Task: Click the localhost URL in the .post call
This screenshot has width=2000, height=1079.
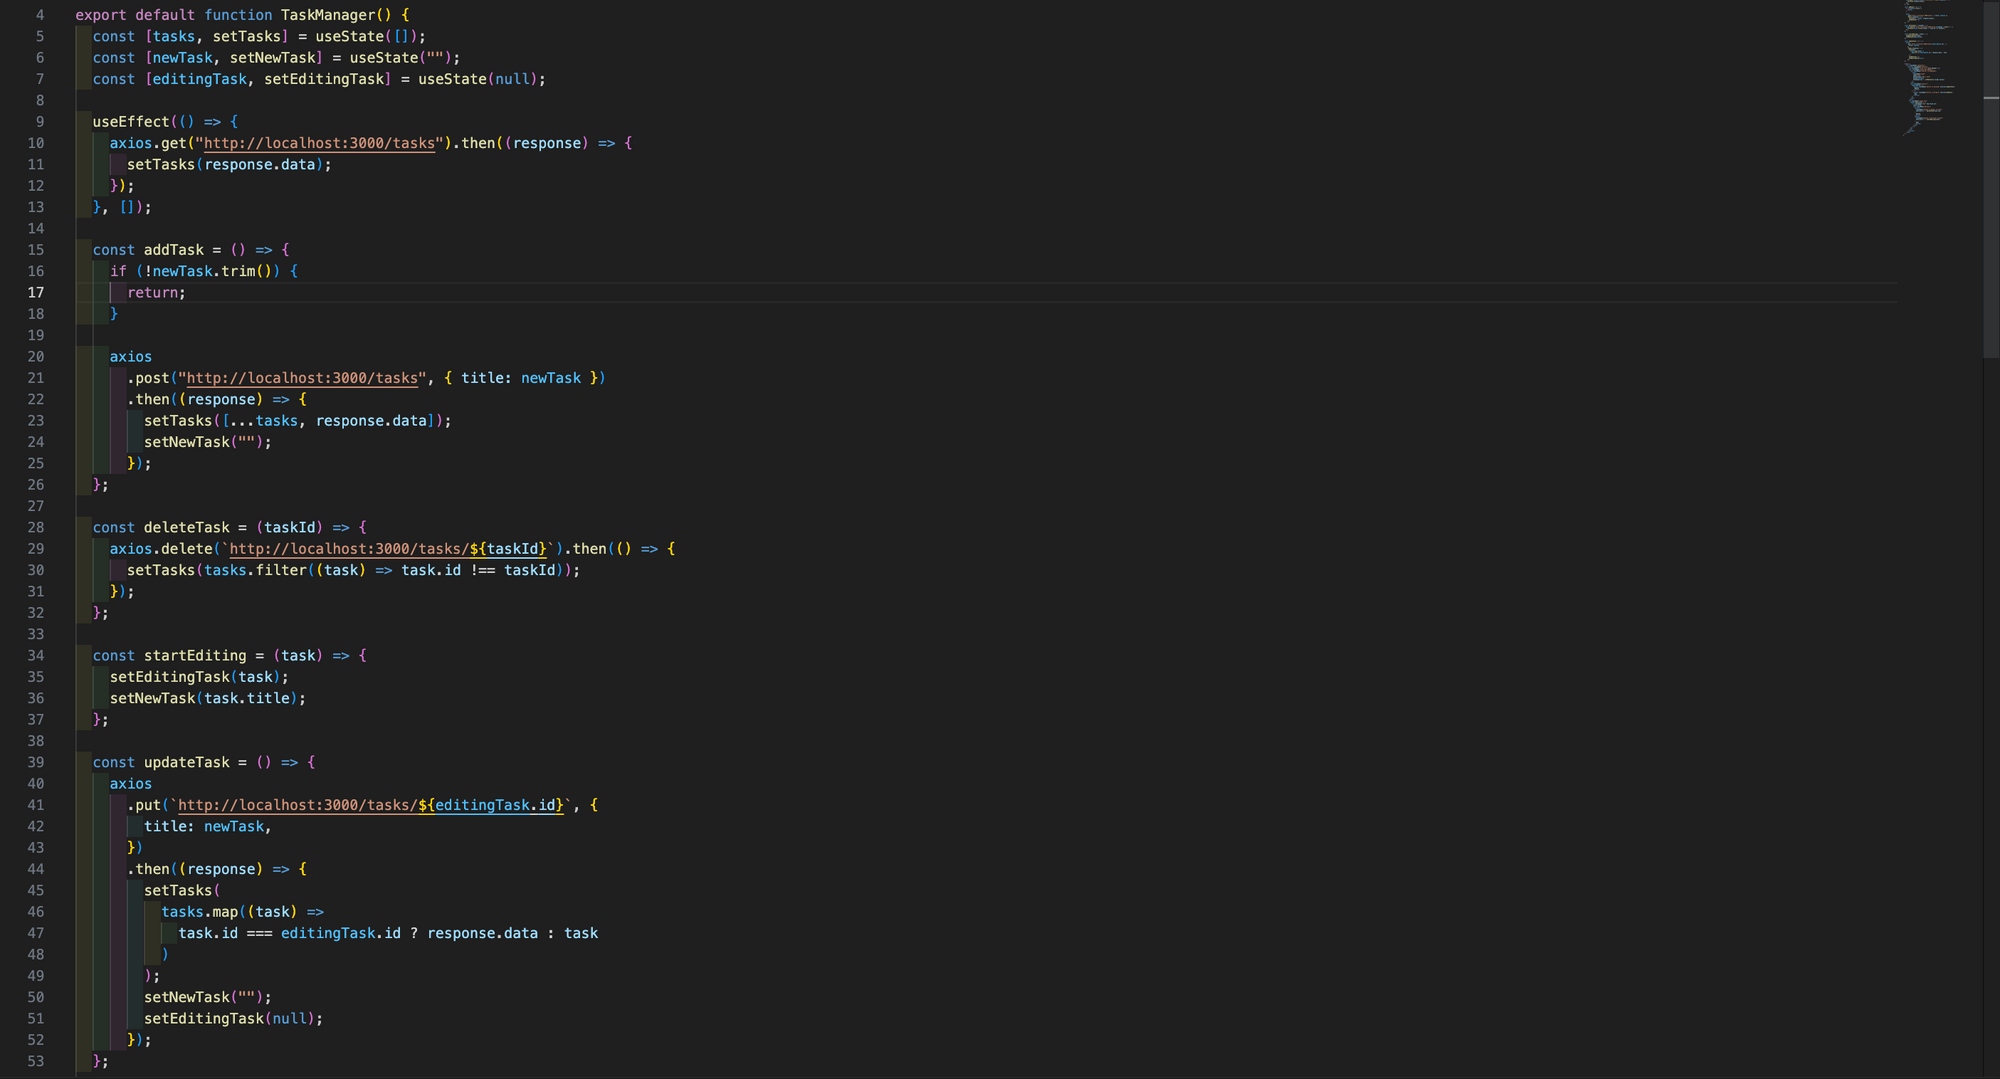Action: 302,378
